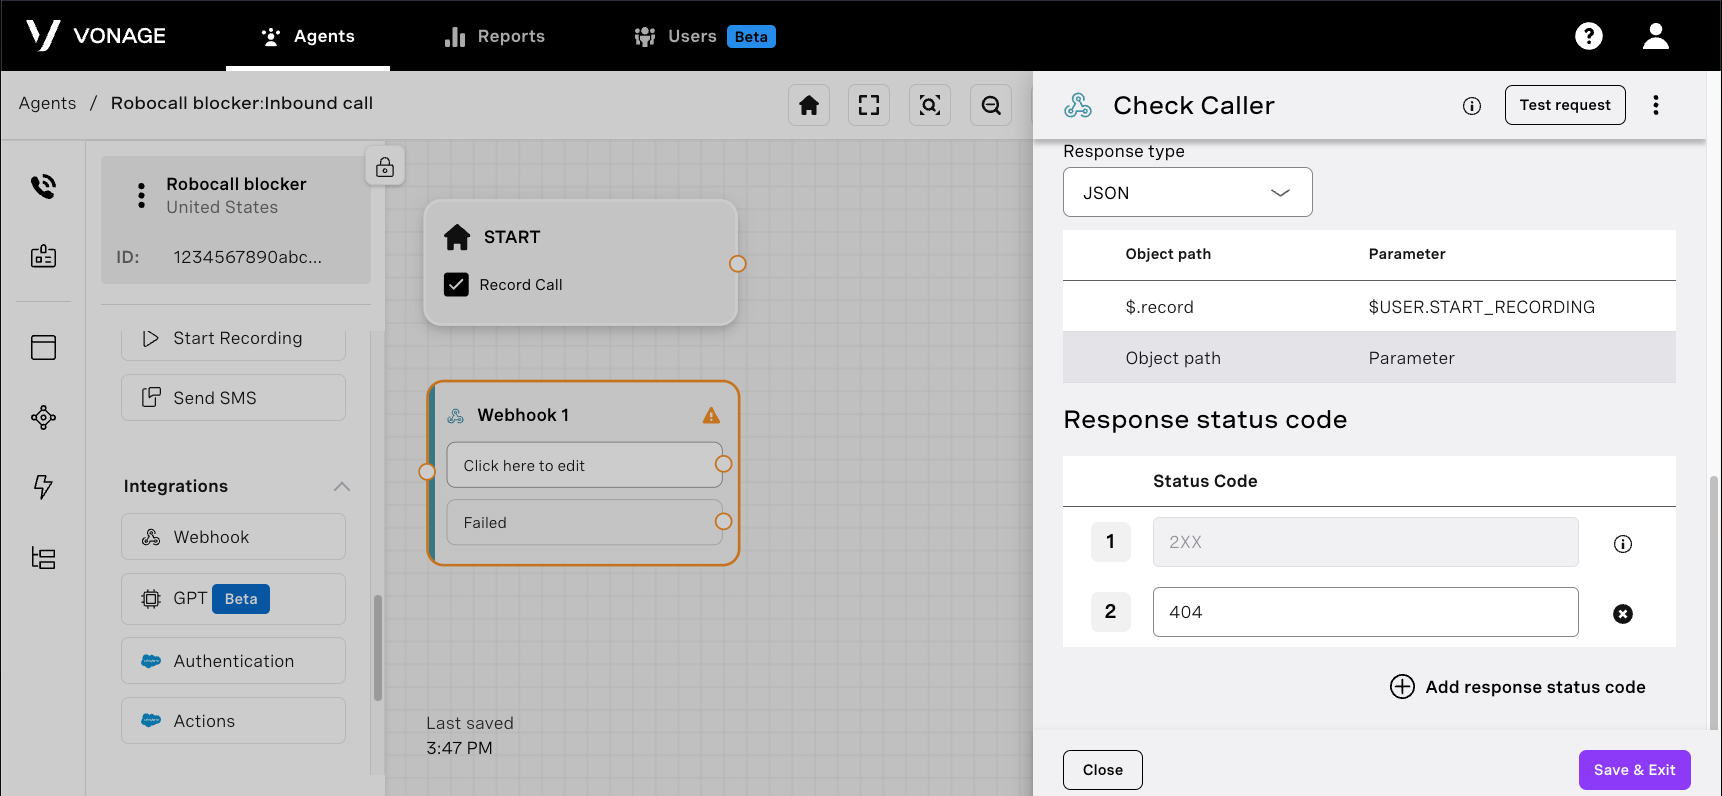This screenshot has width=1722, height=796.
Task: Open the help question mark icon
Action: [1588, 36]
